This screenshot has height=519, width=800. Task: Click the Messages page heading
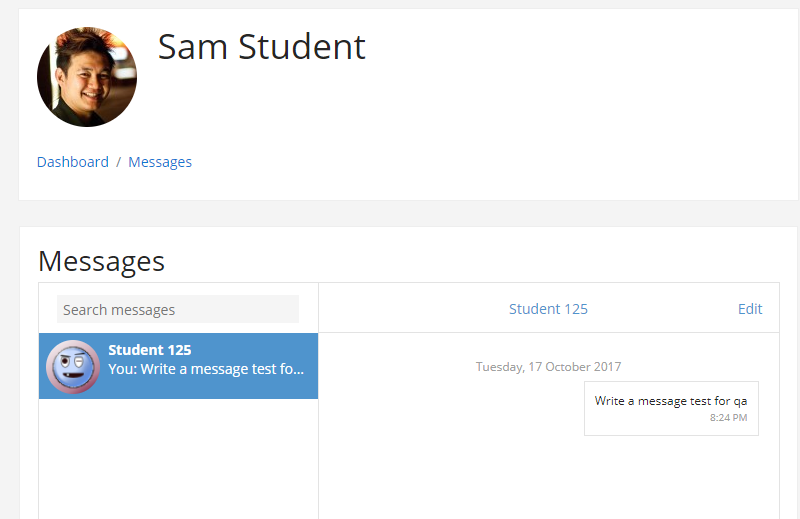coord(102,261)
